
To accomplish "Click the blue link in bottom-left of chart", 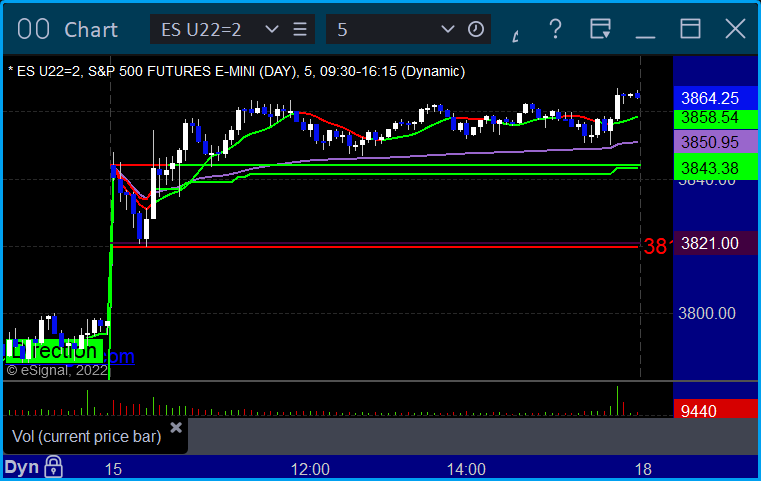I will [x=119, y=357].
